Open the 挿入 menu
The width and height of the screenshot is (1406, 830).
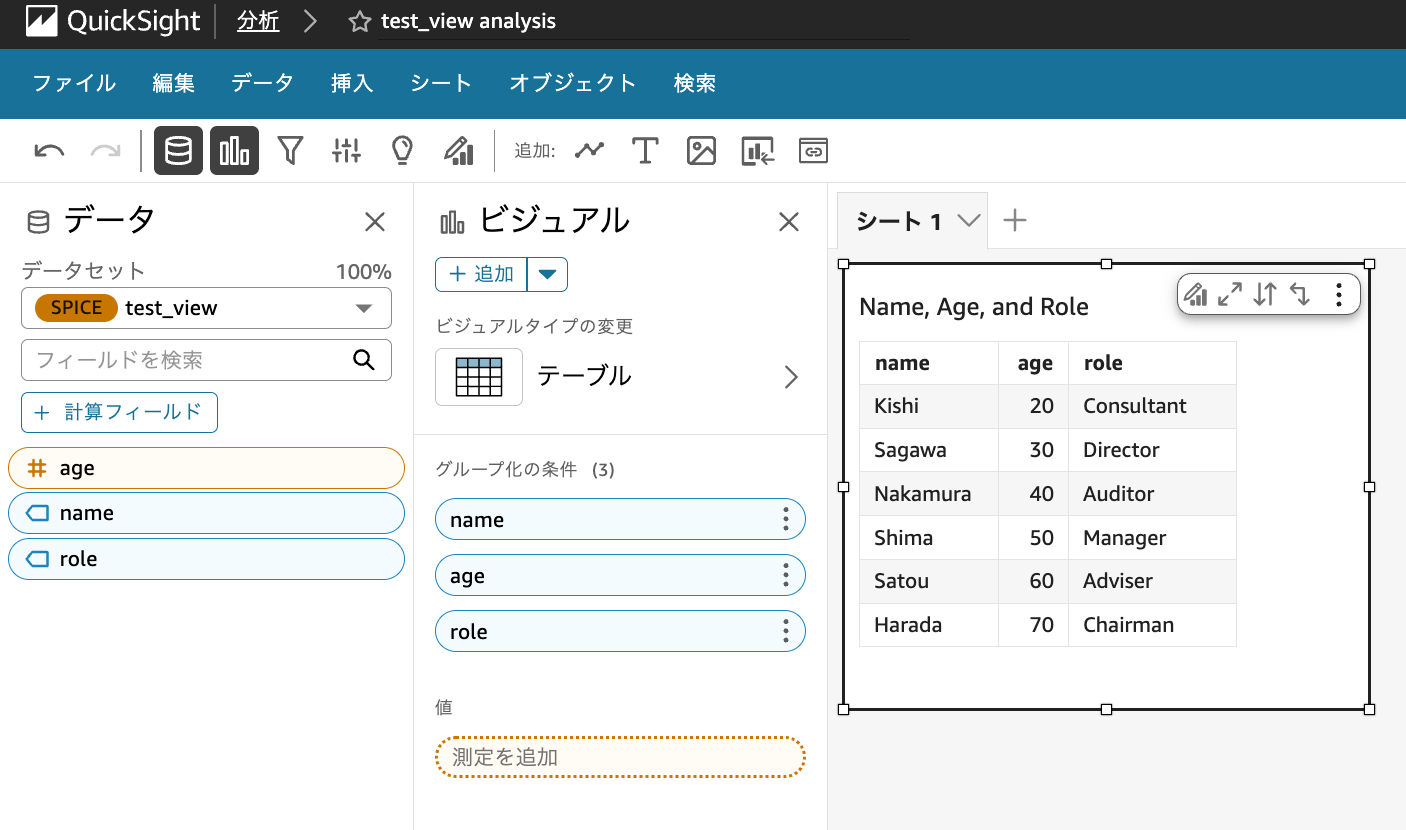[352, 83]
